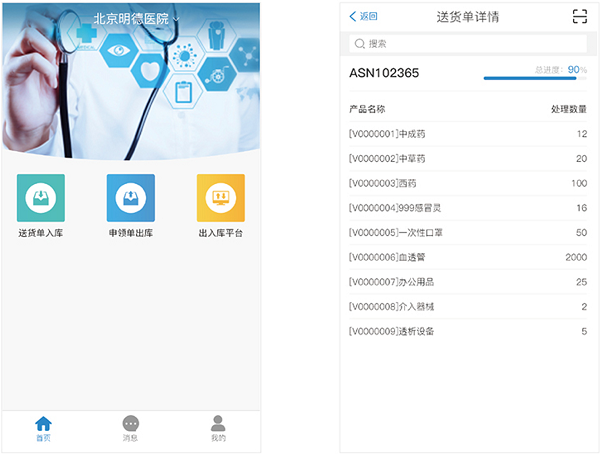Select the [V0000005]一次性口罩 row
600x454 pixels.
tap(468, 232)
